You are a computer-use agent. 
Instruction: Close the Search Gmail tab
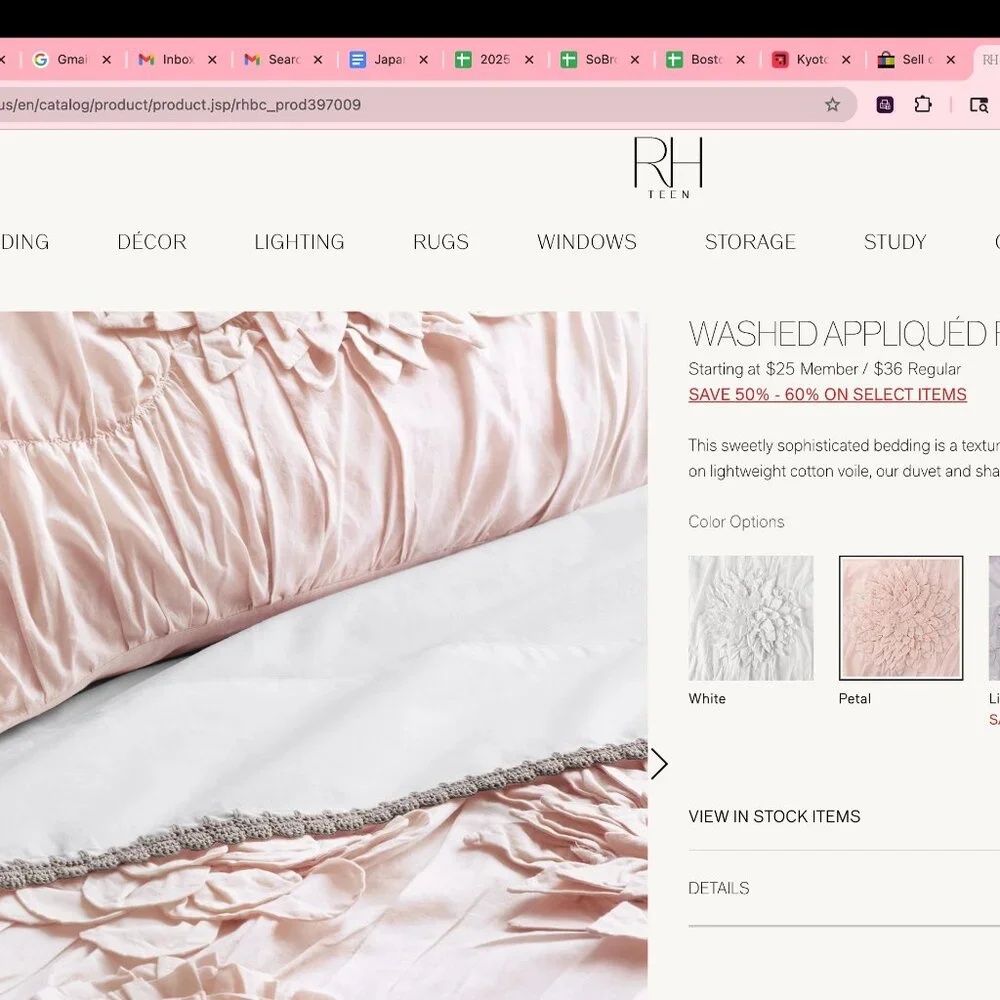(318, 59)
